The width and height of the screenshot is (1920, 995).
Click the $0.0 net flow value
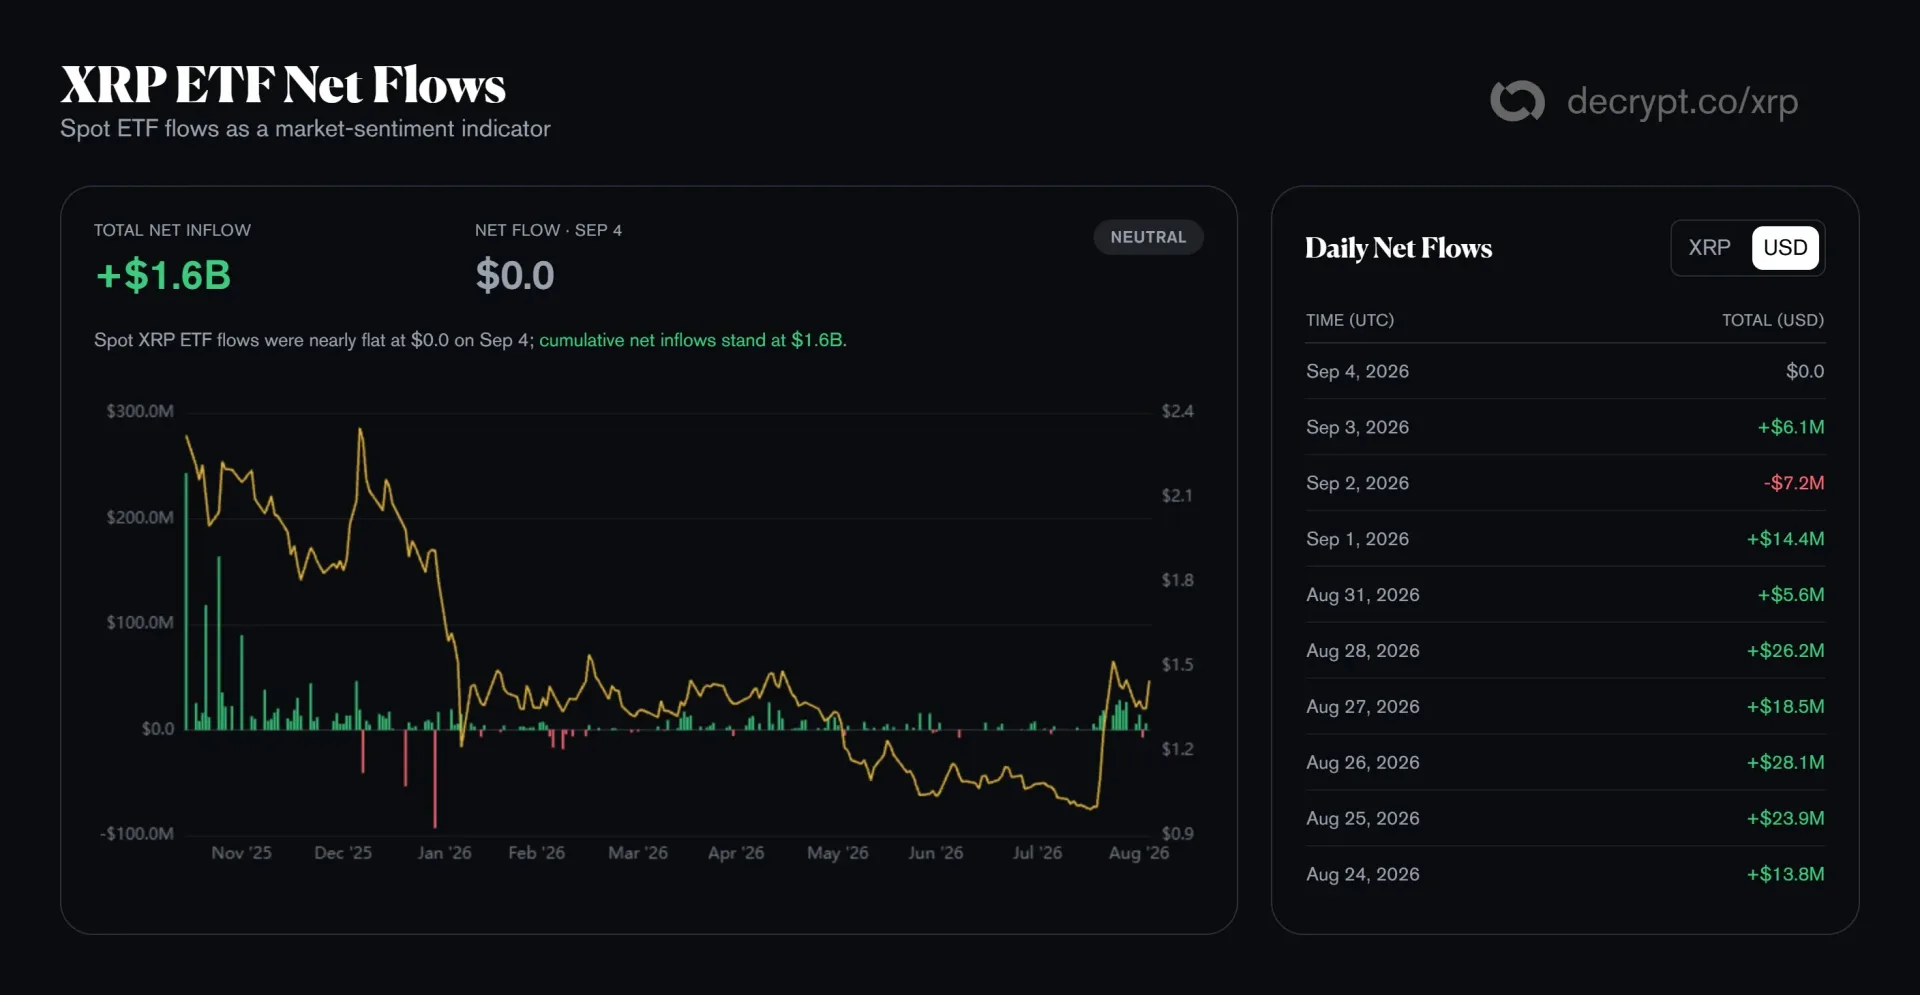point(515,275)
